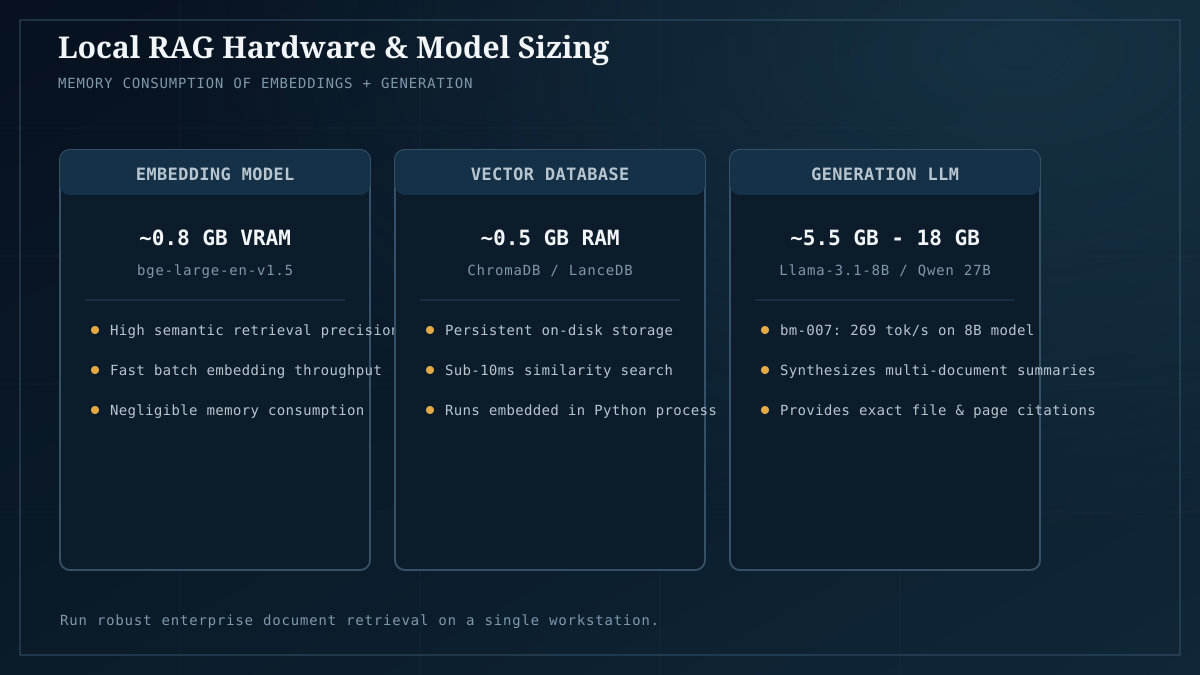Select the 'GENERATION LLM' card header
Viewport: 1200px width, 675px height.
[885, 173]
